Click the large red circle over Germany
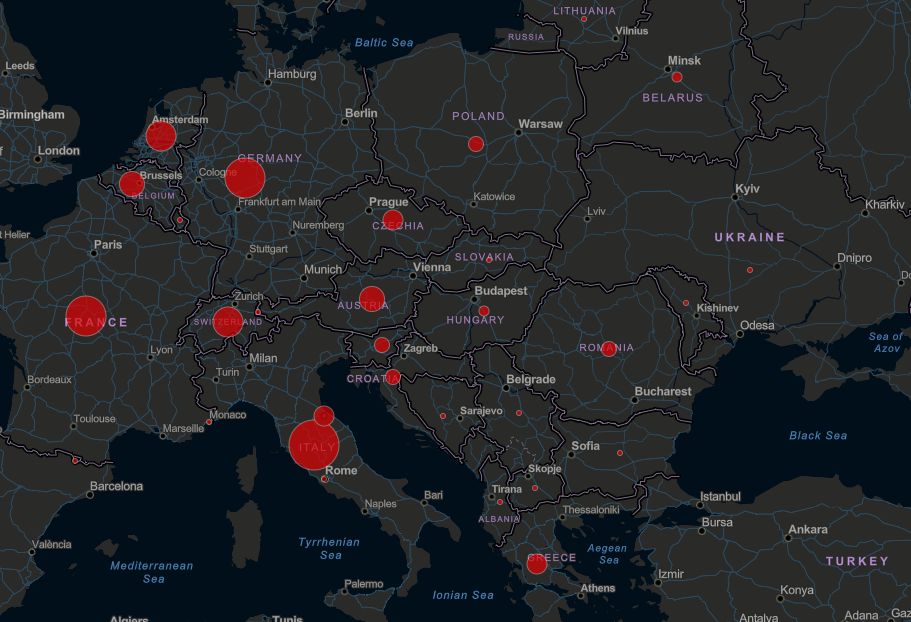 point(245,178)
